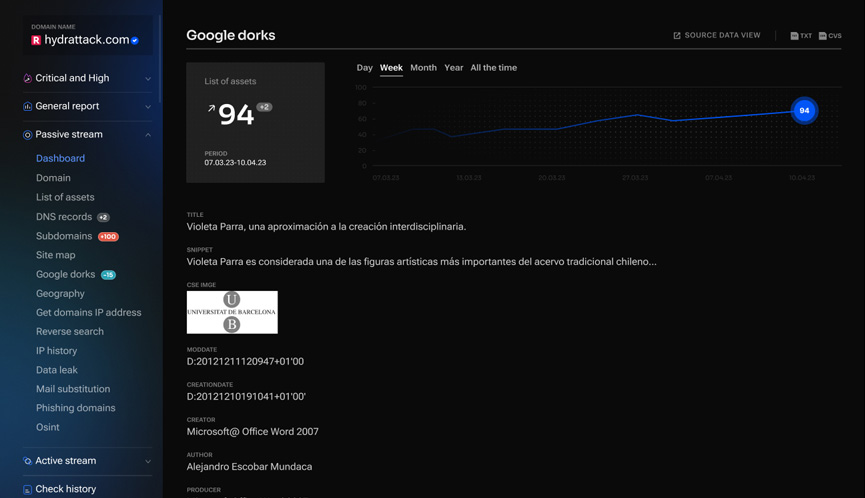Expand the Critical and High section
The image size is (865, 498).
tap(148, 79)
